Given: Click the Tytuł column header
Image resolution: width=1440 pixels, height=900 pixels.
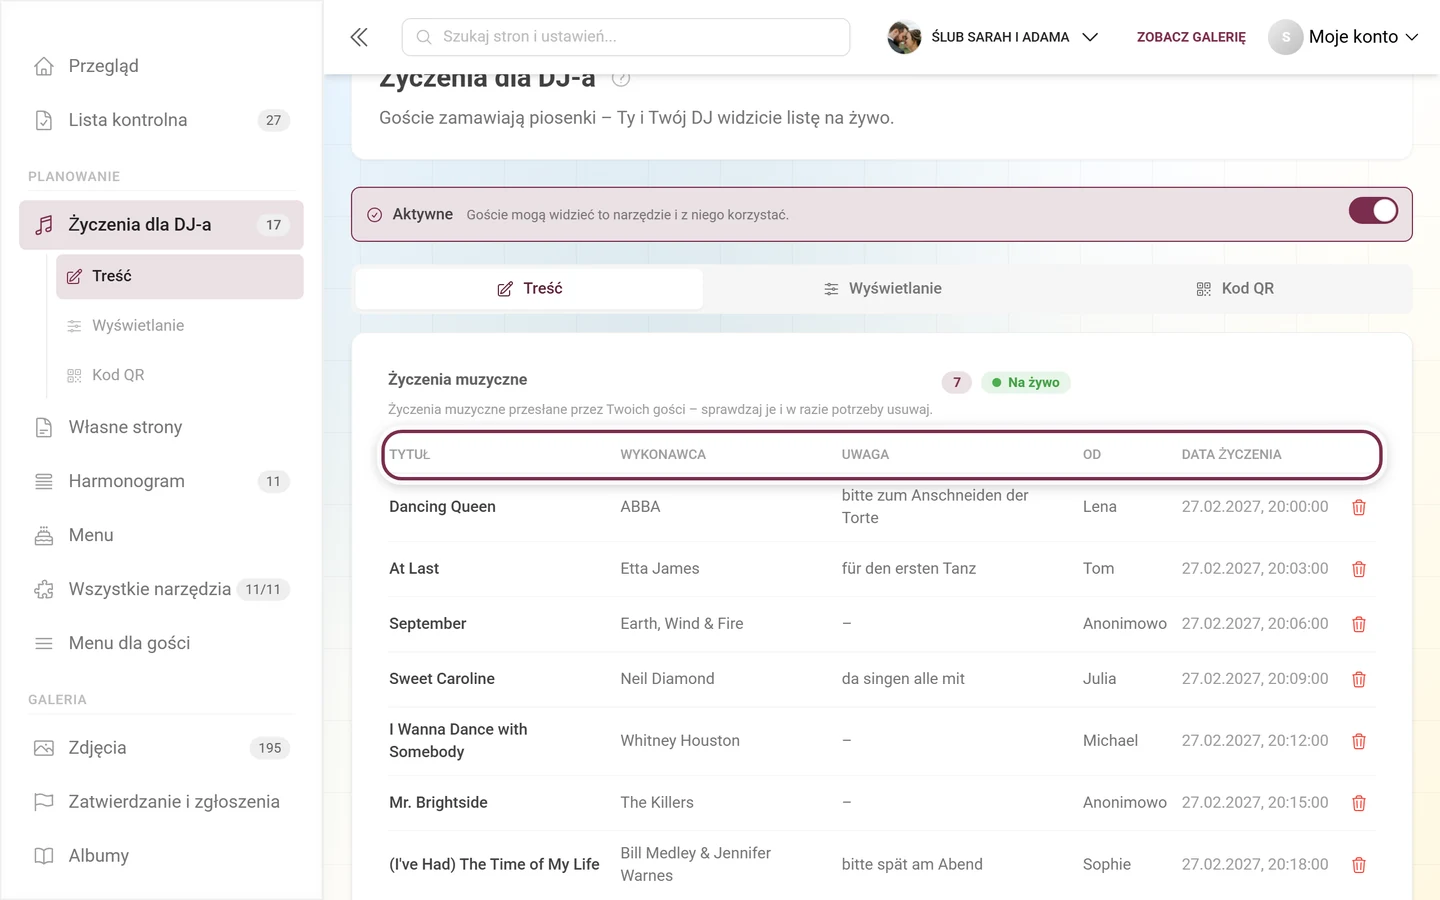Looking at the screenshot, I should pos(410,454).
